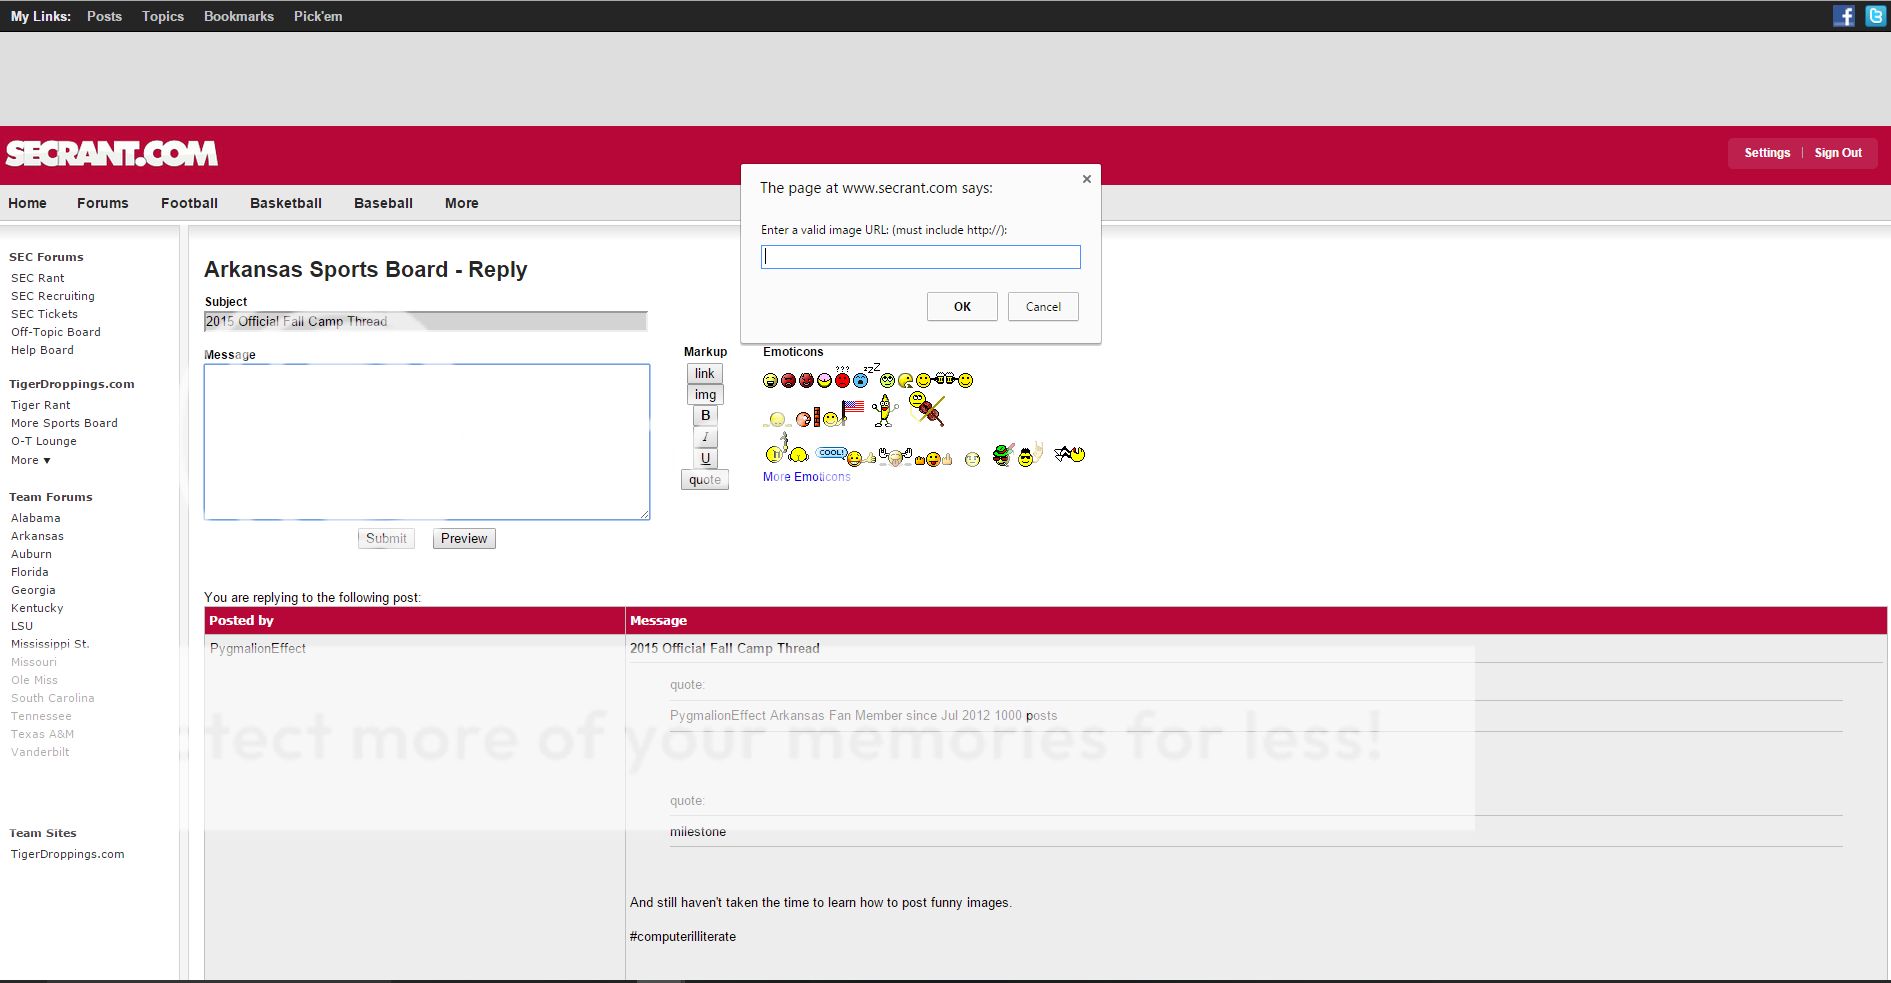Open the More menu in navigation bar
This screenshot has width=1891, height=983.
pos(461,203)
